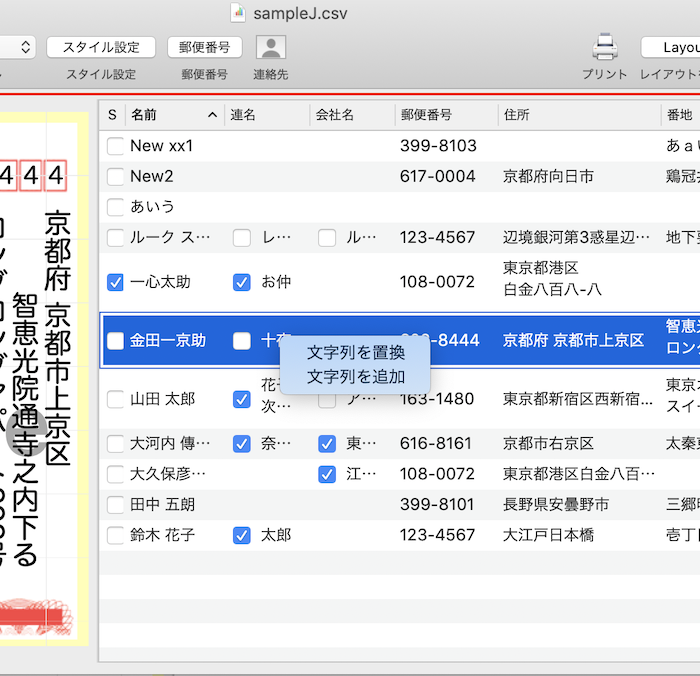Select postal code 616-8161 cell
The height and width of the screenshot is (676, 700).
coord(436,444)
